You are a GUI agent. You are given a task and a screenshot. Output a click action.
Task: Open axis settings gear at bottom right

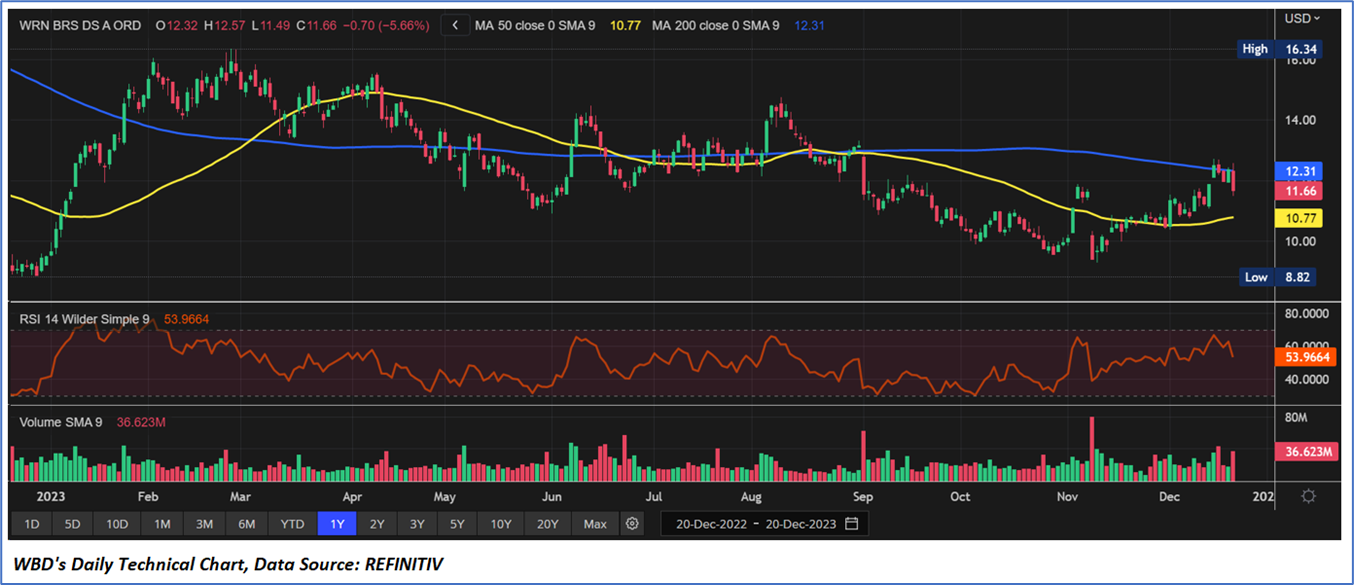[1308, 496]
